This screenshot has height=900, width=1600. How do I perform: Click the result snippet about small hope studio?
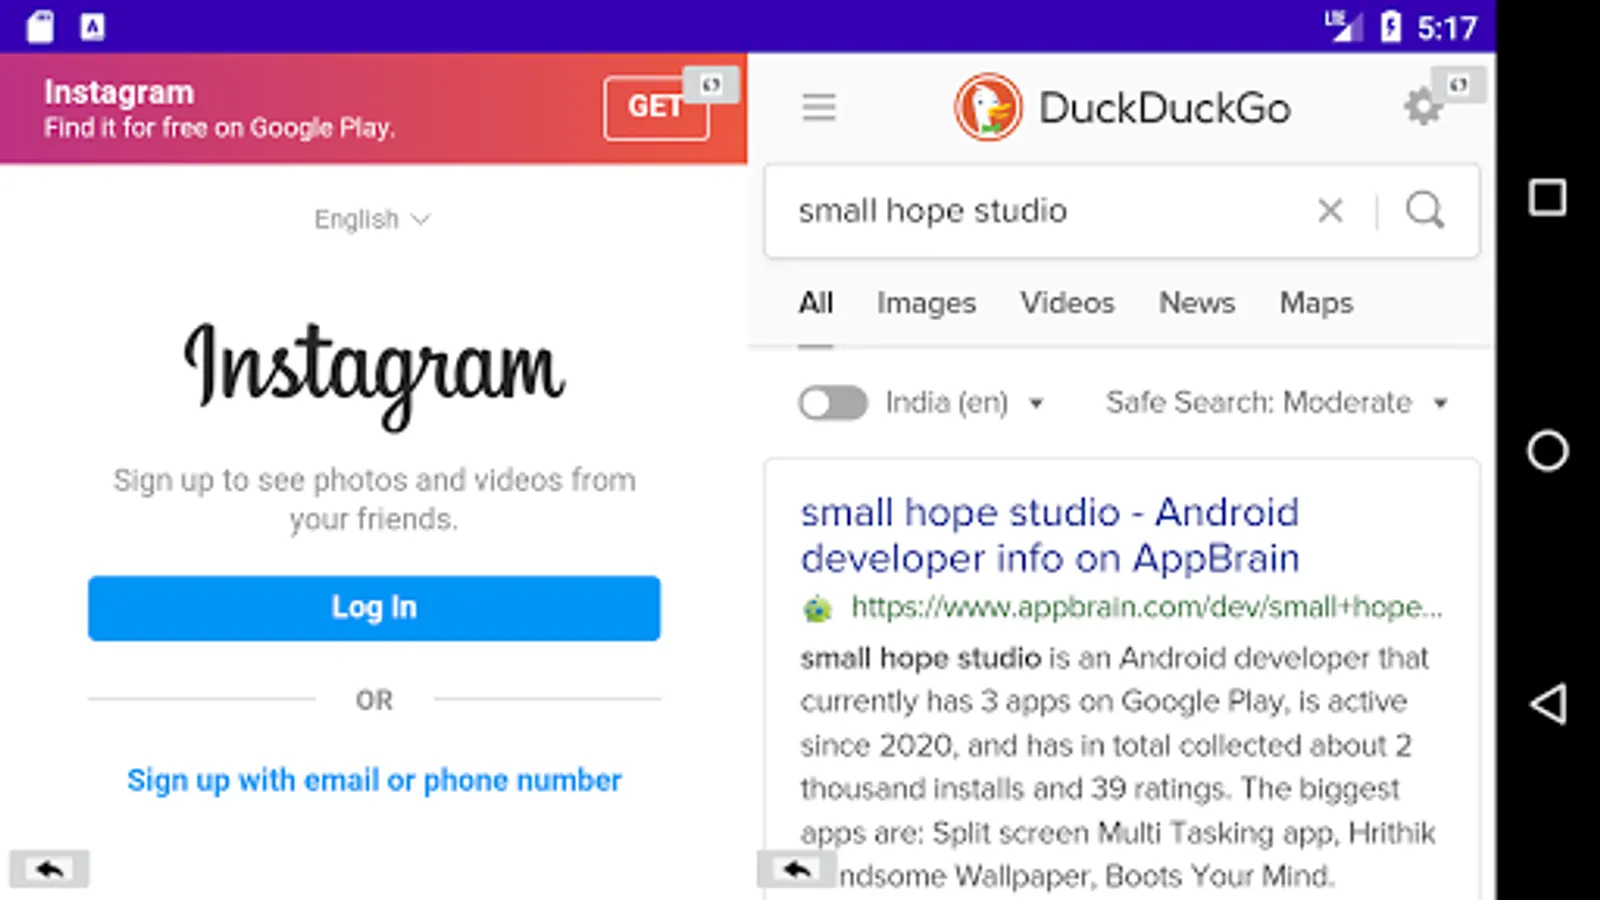click(1118, 767)
